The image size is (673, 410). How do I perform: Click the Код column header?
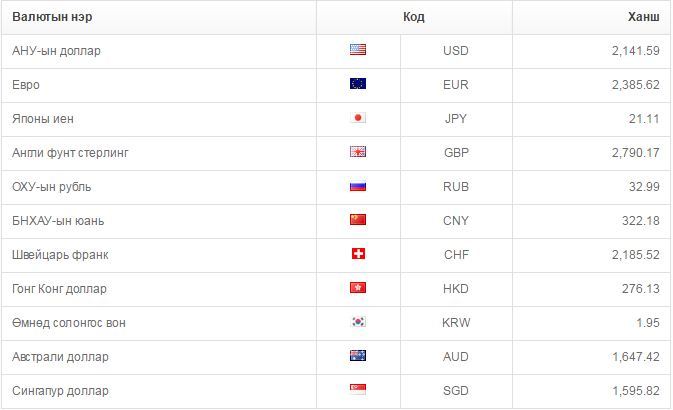pos(414,17)
